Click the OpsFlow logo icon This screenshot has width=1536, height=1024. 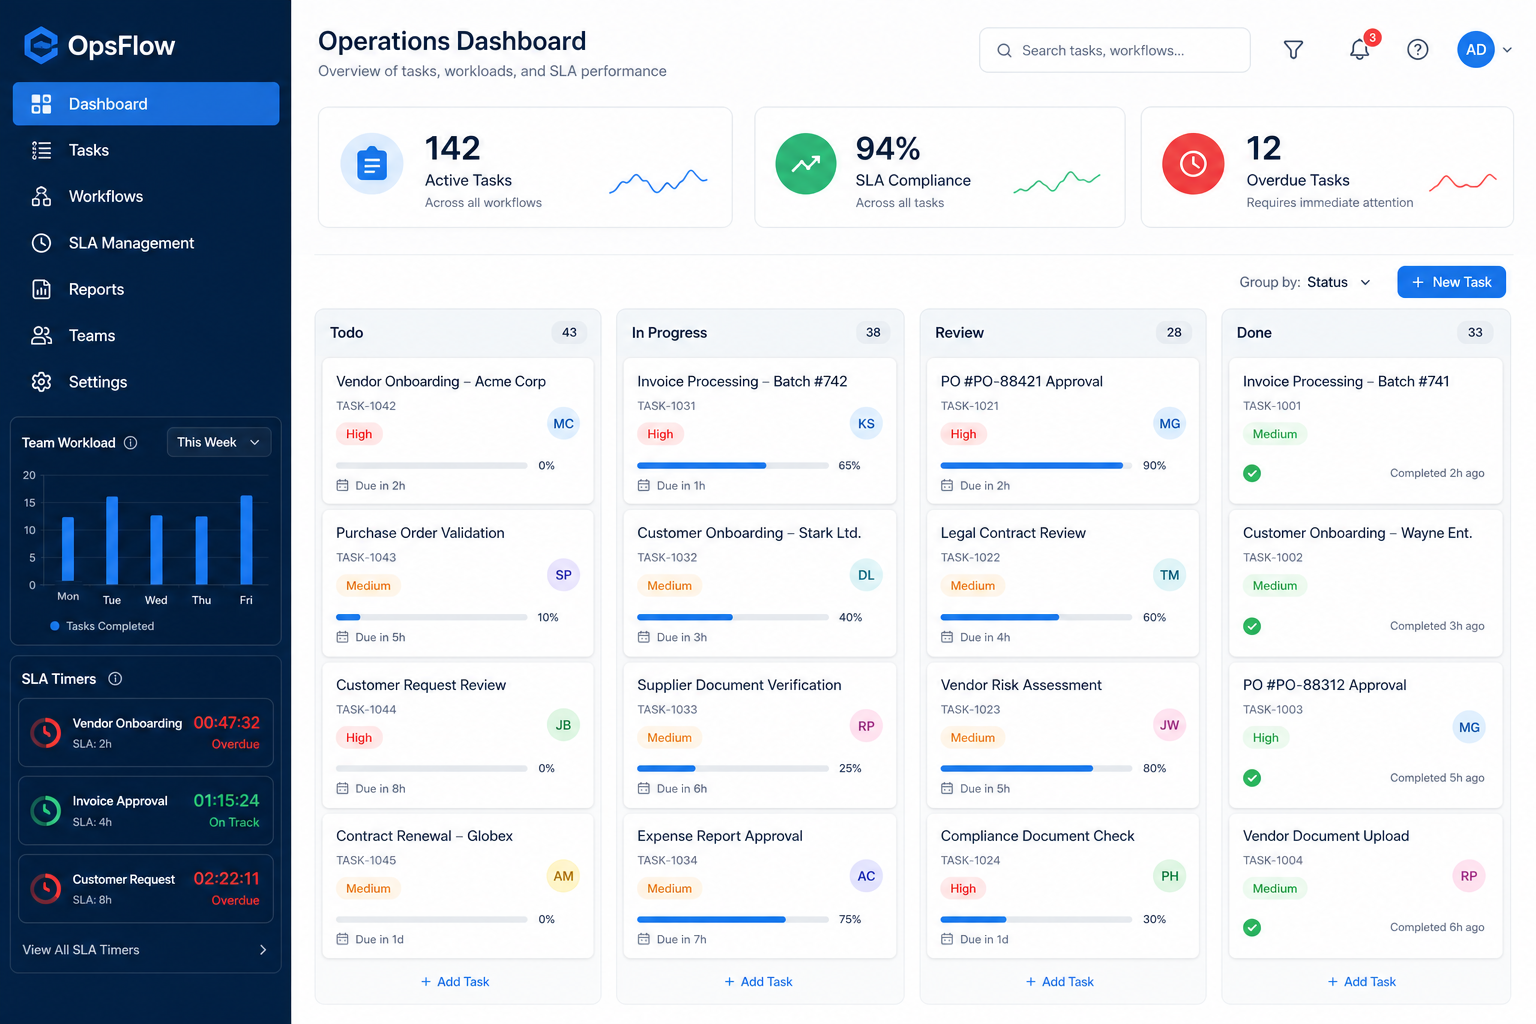[41, 45]
